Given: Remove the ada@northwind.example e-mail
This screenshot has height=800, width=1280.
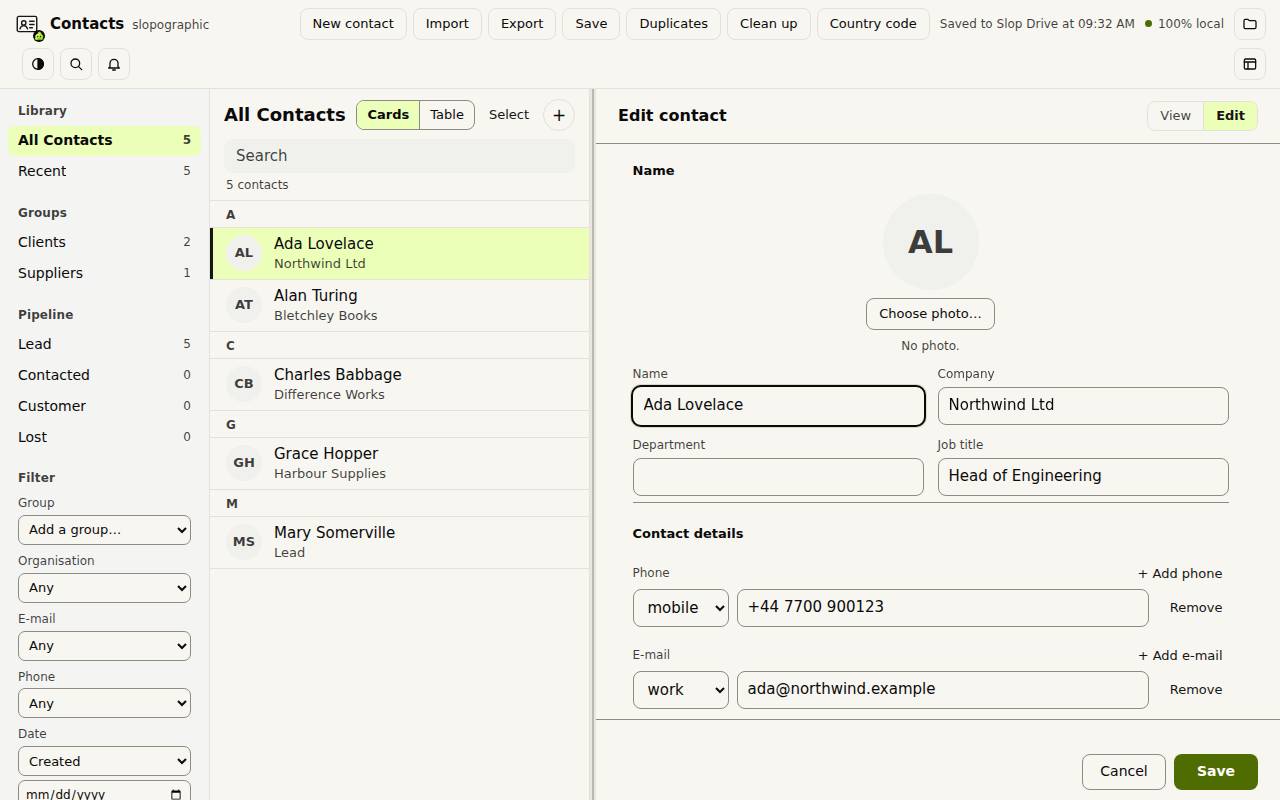Looking at the screenshot, I should click(x=1196, y=690).
